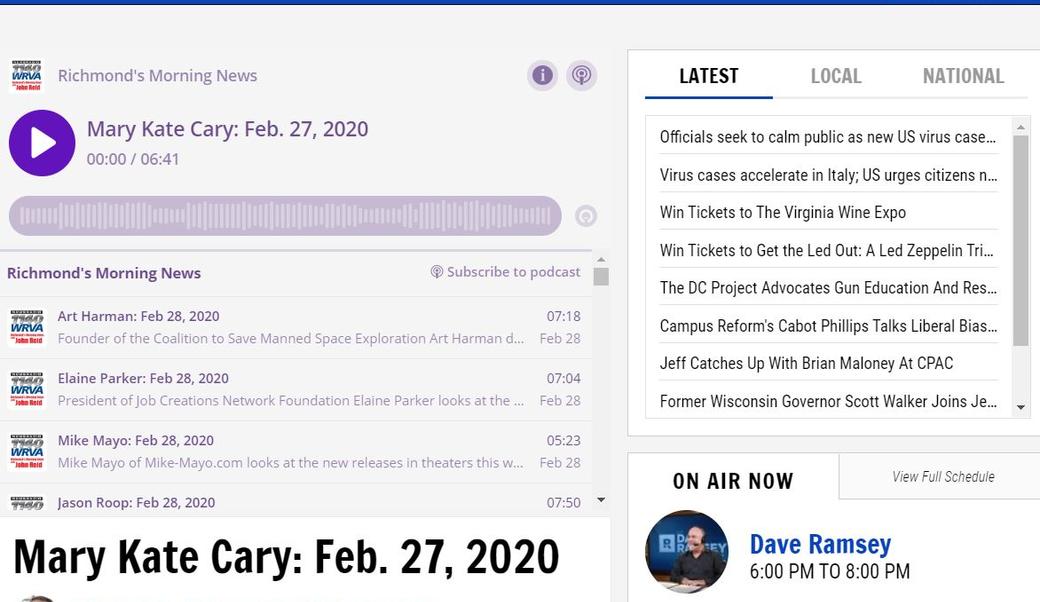Open View Full Schedule

pos(942,477)
